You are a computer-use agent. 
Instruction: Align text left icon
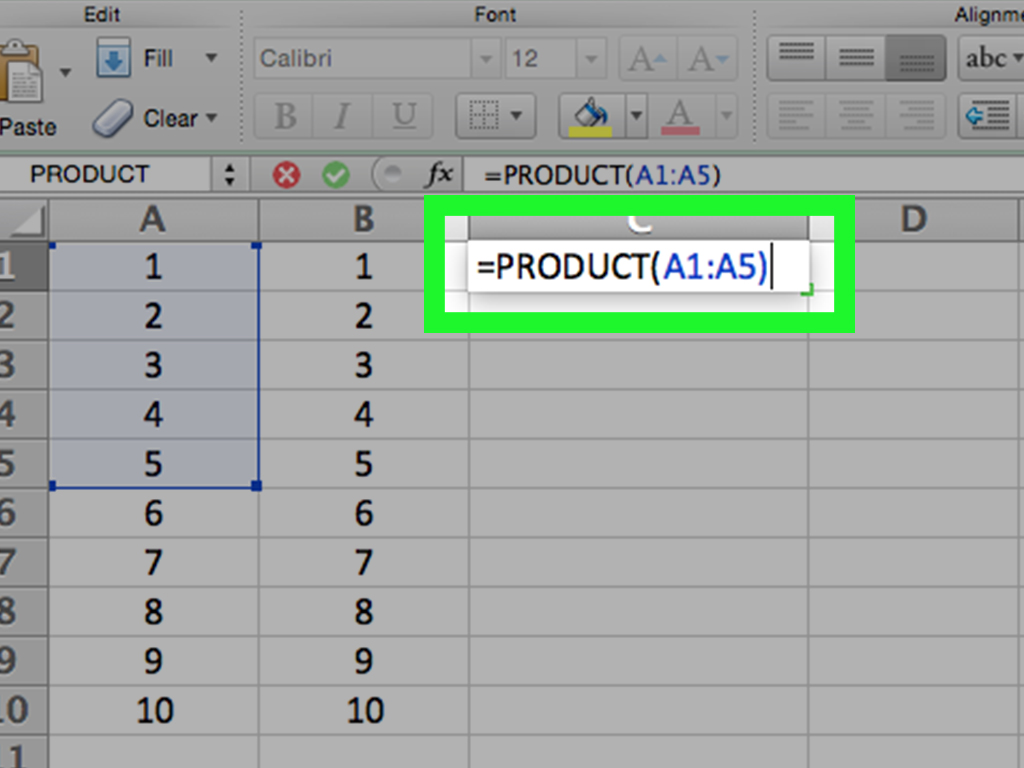point(797,116)
